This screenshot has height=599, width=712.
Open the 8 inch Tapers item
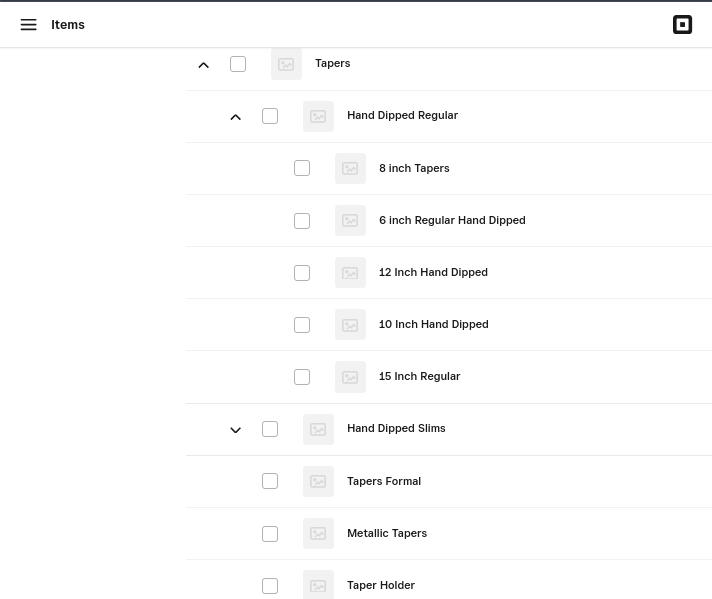pyautogui.click(x=414, y=168)
